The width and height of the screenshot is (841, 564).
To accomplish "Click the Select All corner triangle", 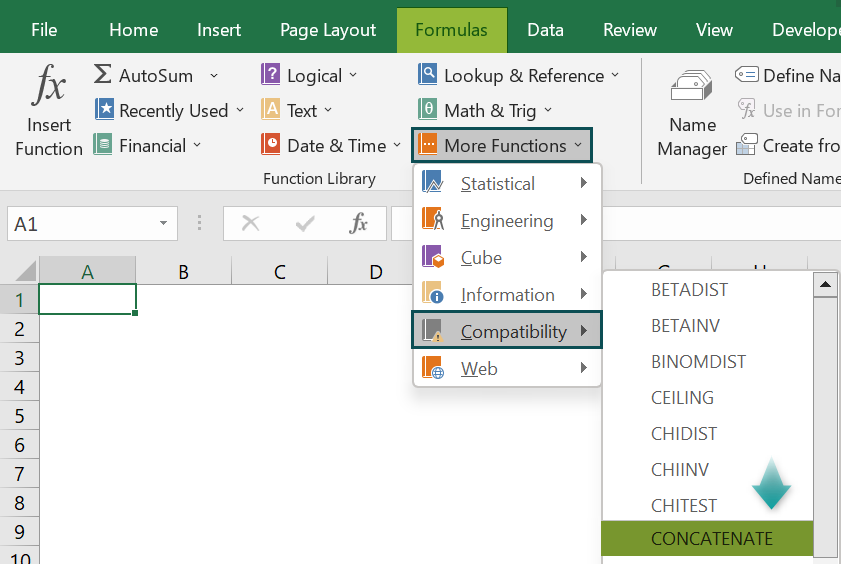I will pyautogui.click(x=25, y=271).
